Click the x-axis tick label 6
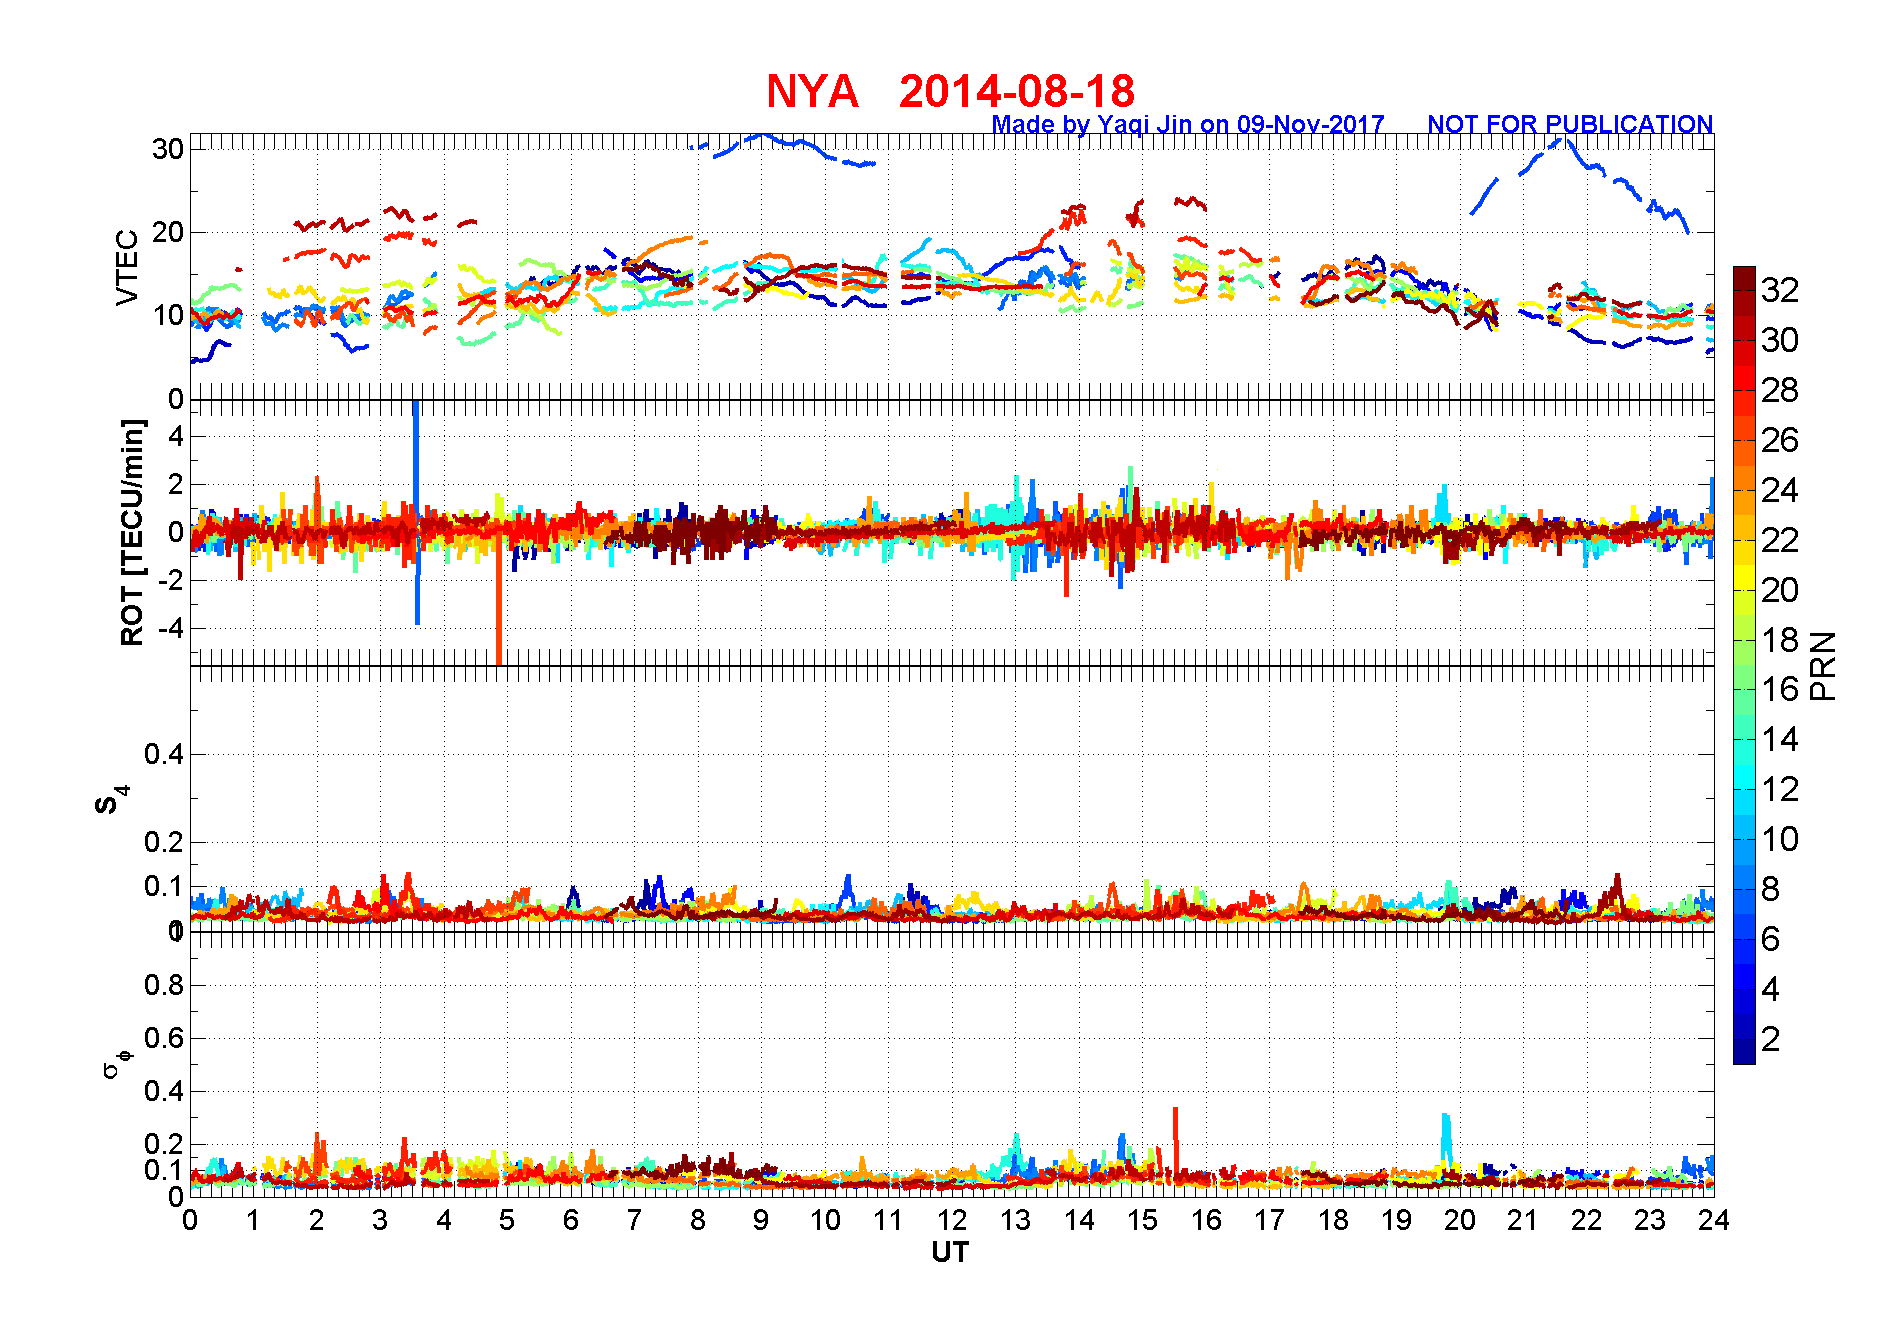Image resolution: width=1904 pixels, height=1330 pixels. (x=571, y=1220)
